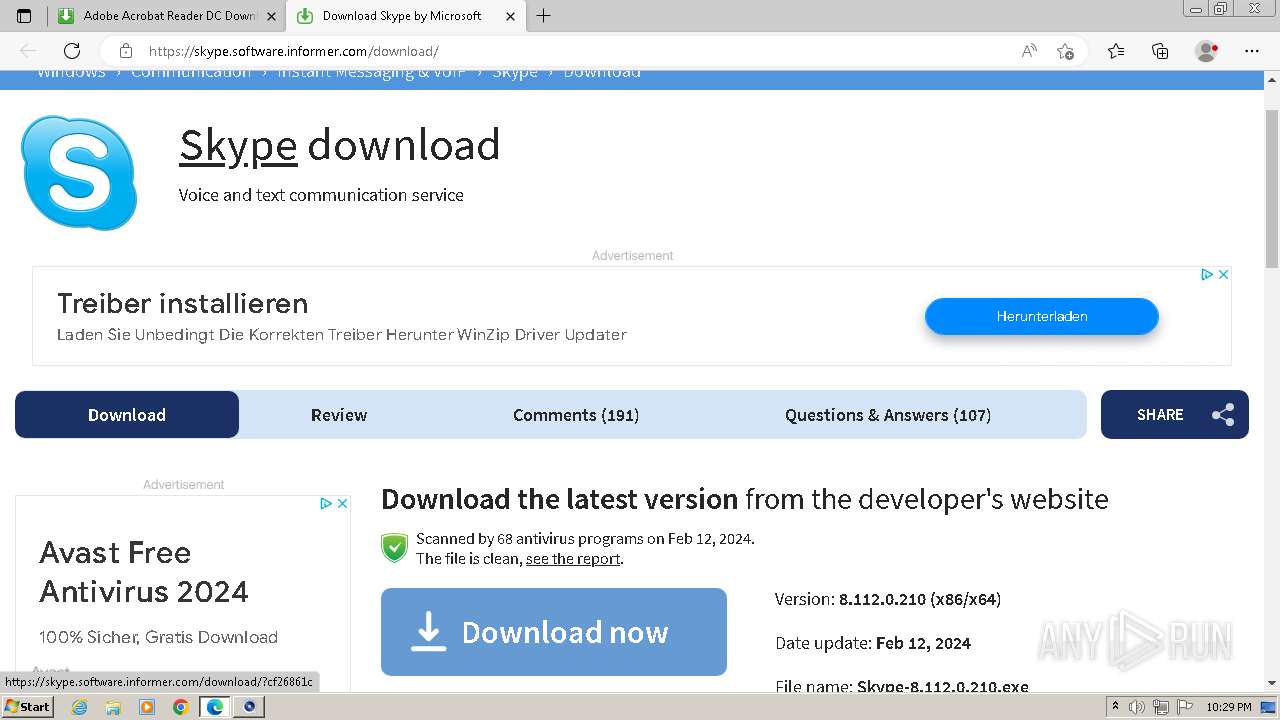Click the blue Download now button

(554, 632)
